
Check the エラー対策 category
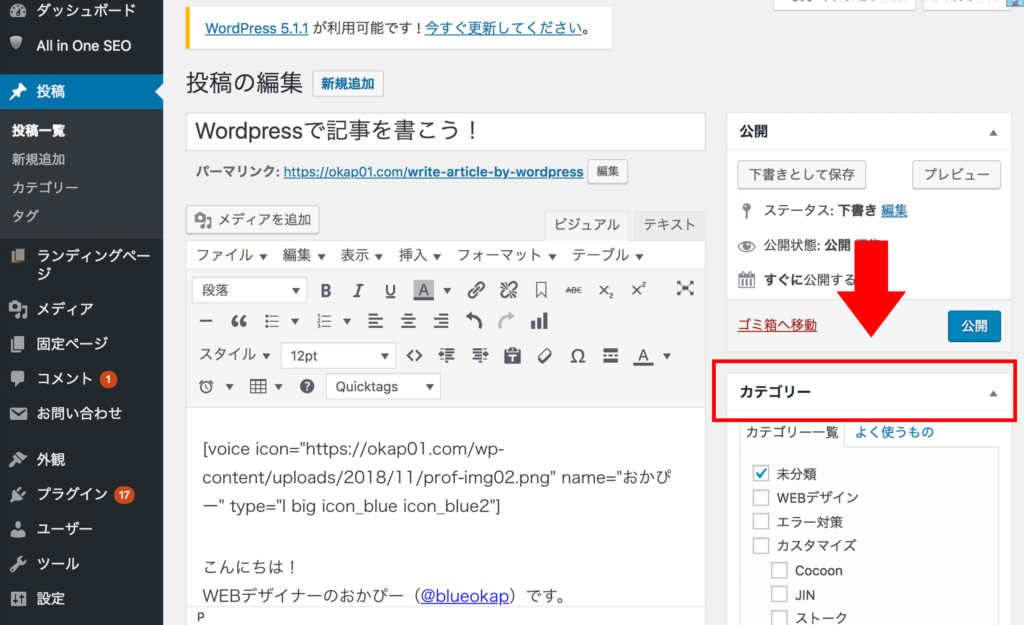click(x=761, y=521)
